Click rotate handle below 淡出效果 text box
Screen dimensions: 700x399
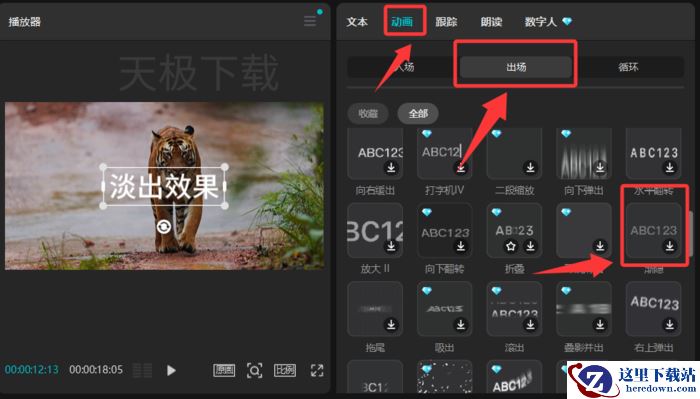(x=164, y=227)
